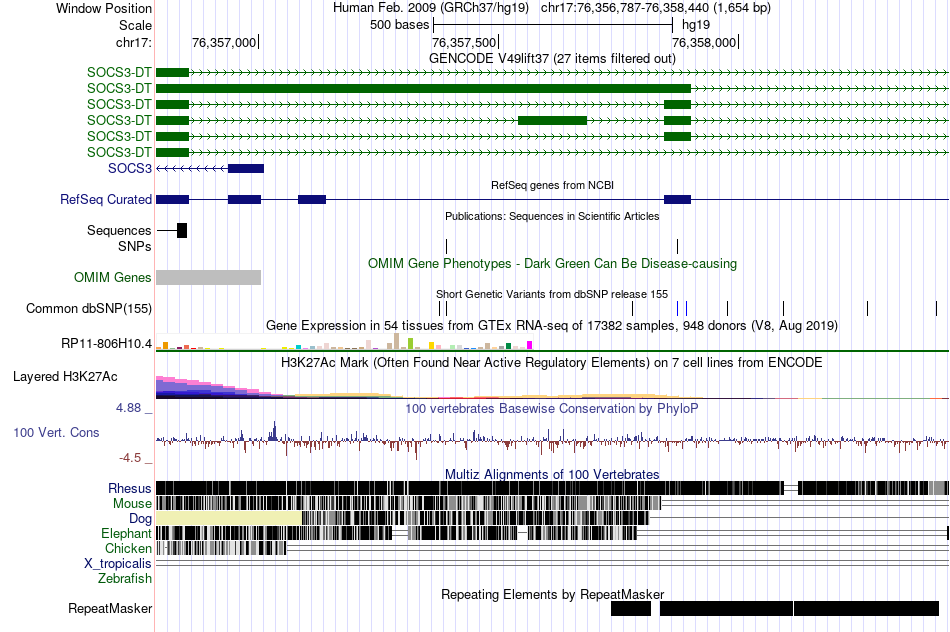Click the rightmost RepeatMasker block
This screenshot has height=632, width=950.
coord(866,608)
